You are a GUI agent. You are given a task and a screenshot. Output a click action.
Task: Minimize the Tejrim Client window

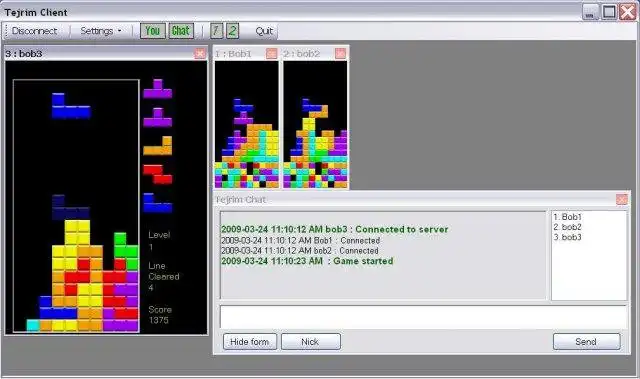click(589, 12)
